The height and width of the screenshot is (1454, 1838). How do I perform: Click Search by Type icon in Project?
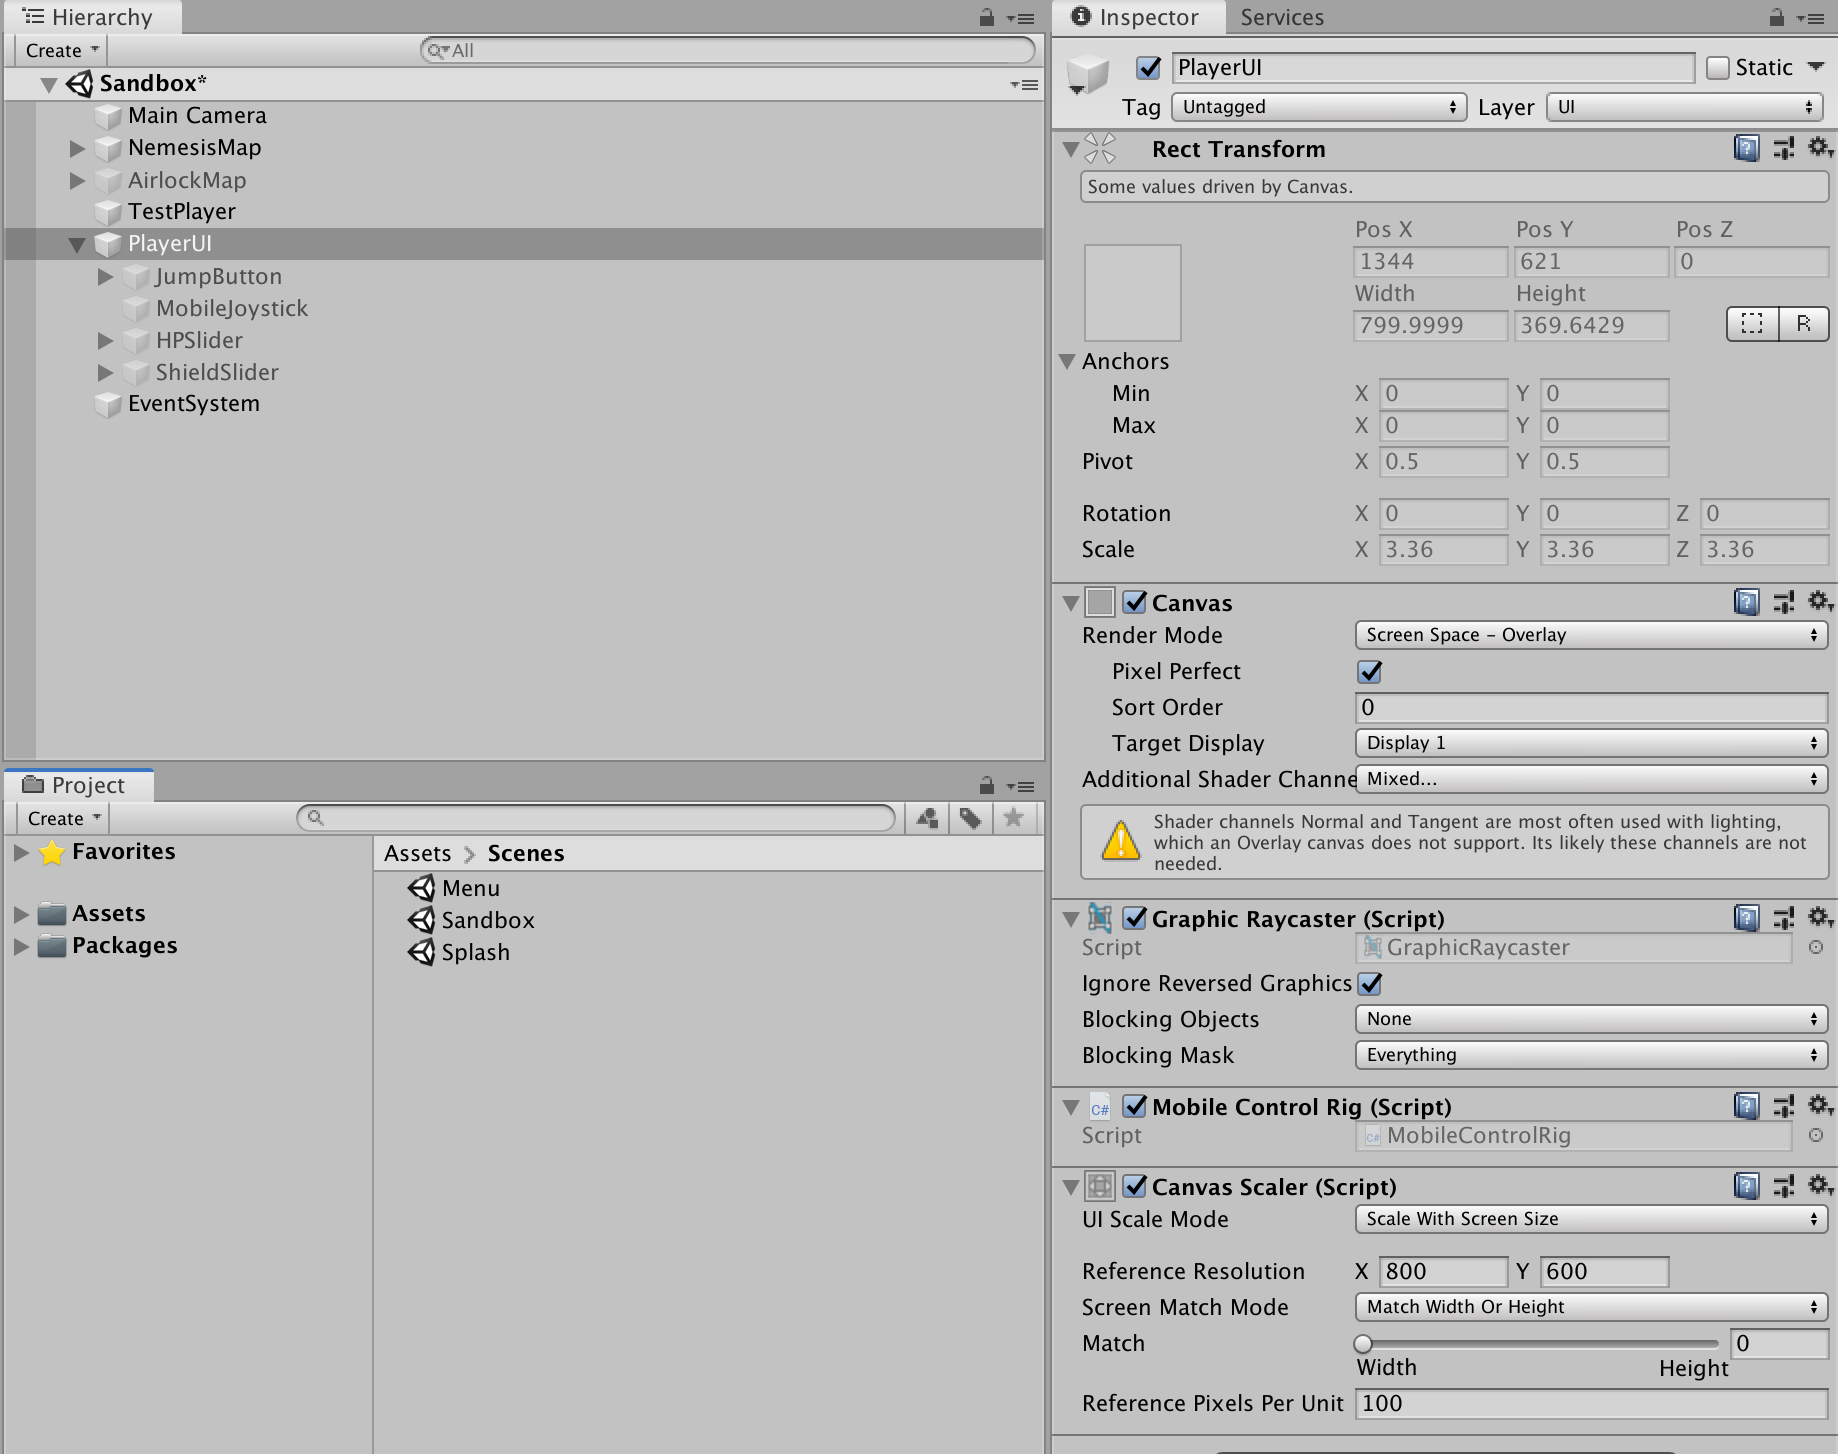(x=927, y=818)
